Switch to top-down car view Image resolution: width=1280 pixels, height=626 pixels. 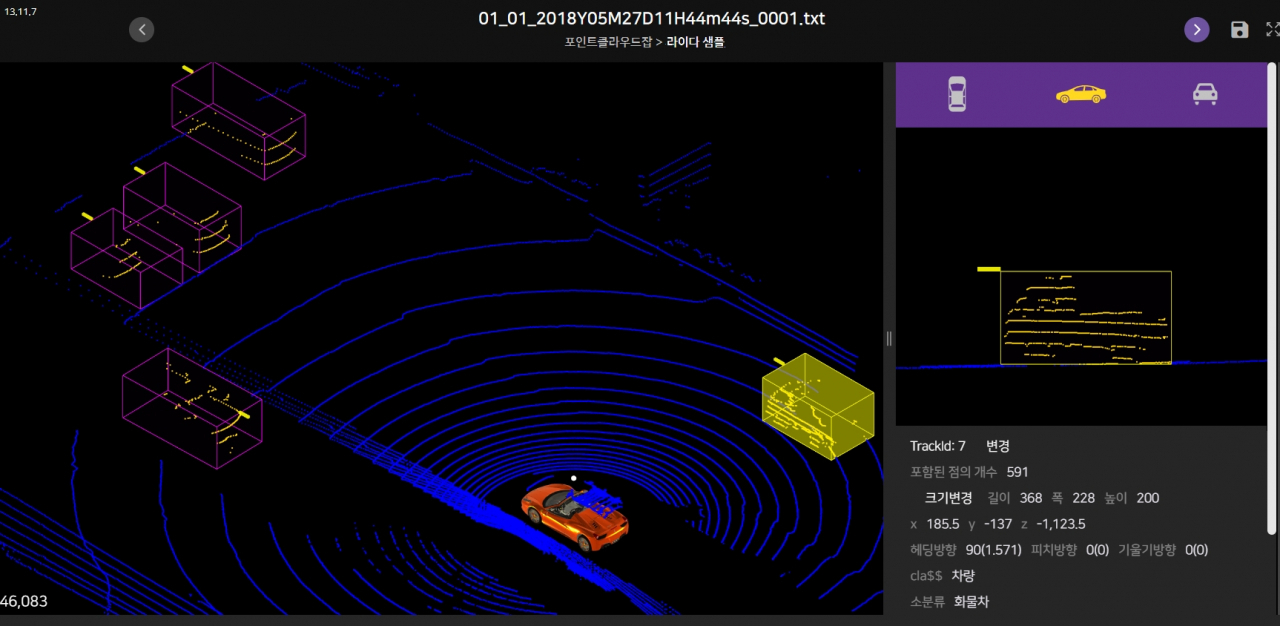[957, 94]
